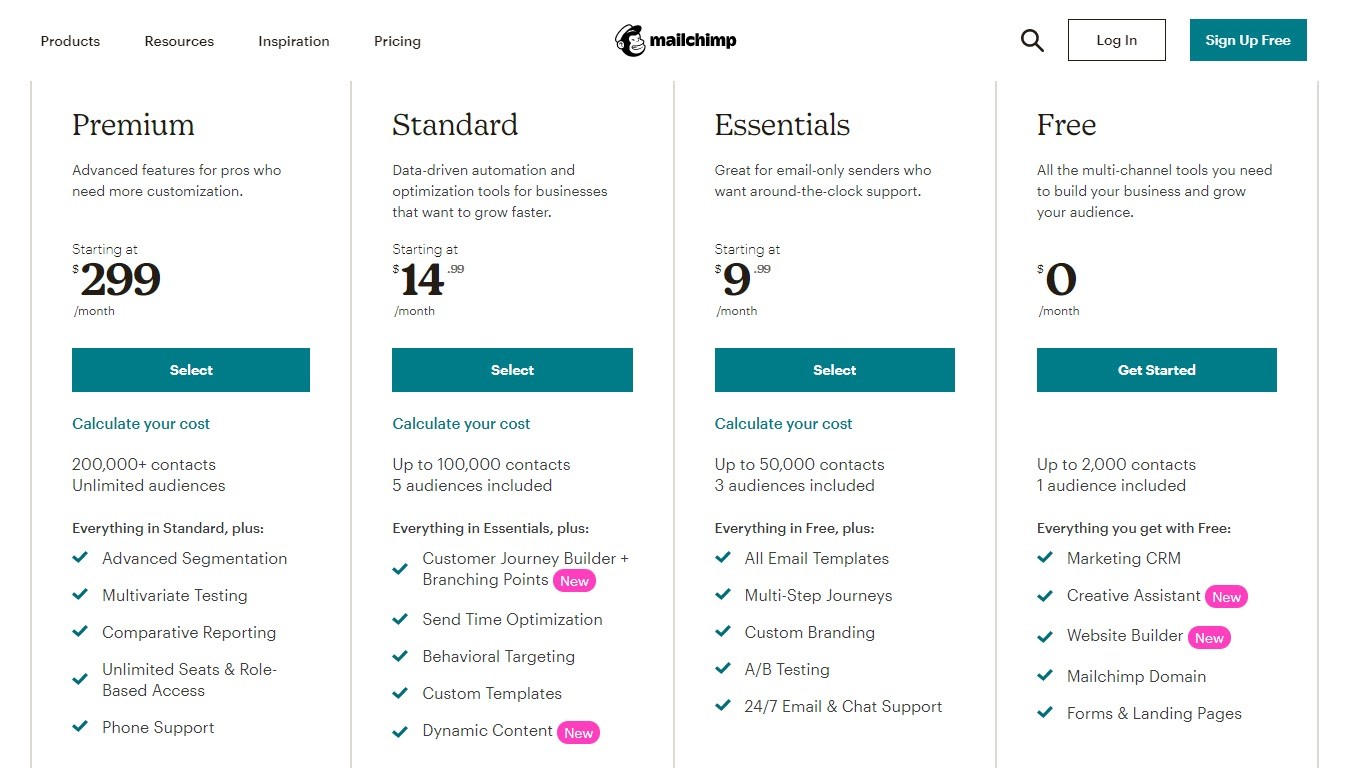Click the New badge next to Creative Assistant
Screen dimensions: 1346x768
coord(1226,597)
